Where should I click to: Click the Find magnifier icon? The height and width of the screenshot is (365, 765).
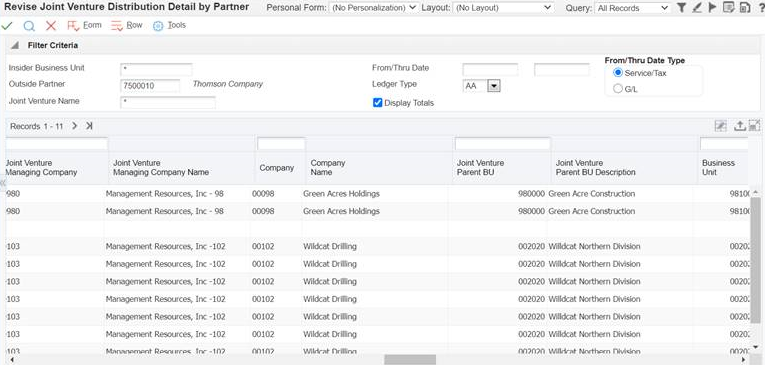[x=29, y=26]
